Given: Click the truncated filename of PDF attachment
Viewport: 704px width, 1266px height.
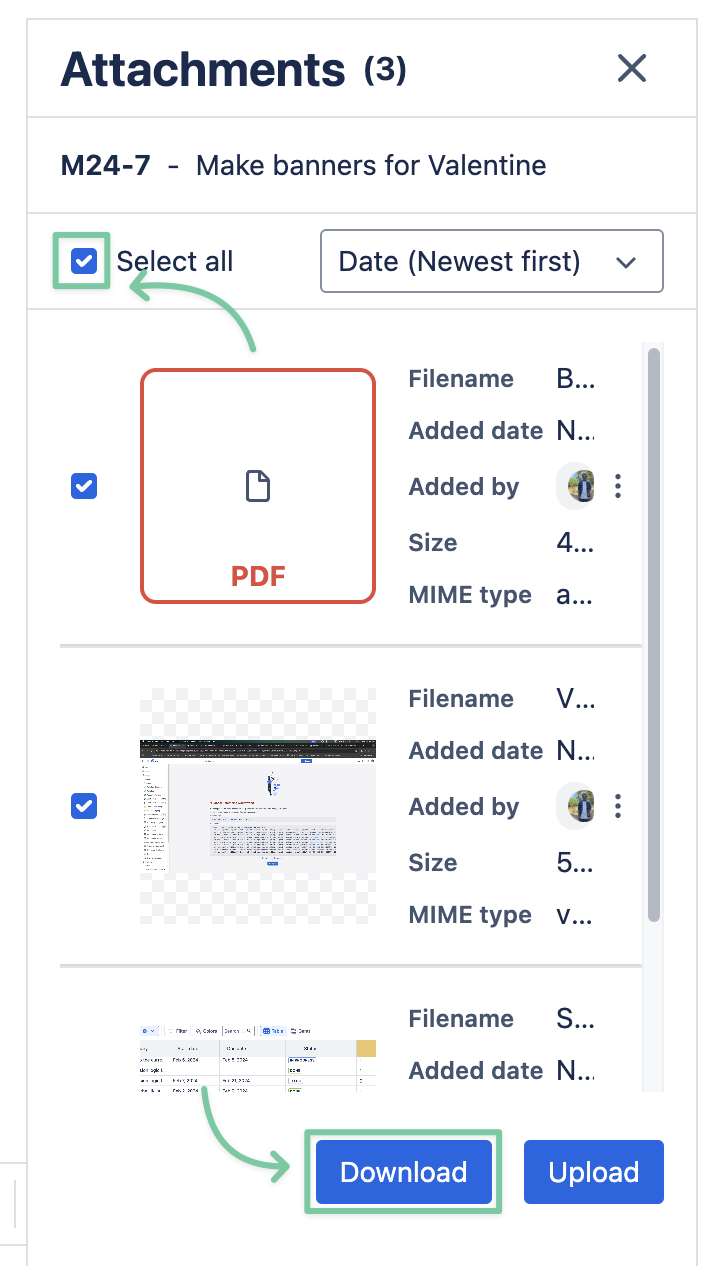Looking at the screenshot, I should click(575, 379).
